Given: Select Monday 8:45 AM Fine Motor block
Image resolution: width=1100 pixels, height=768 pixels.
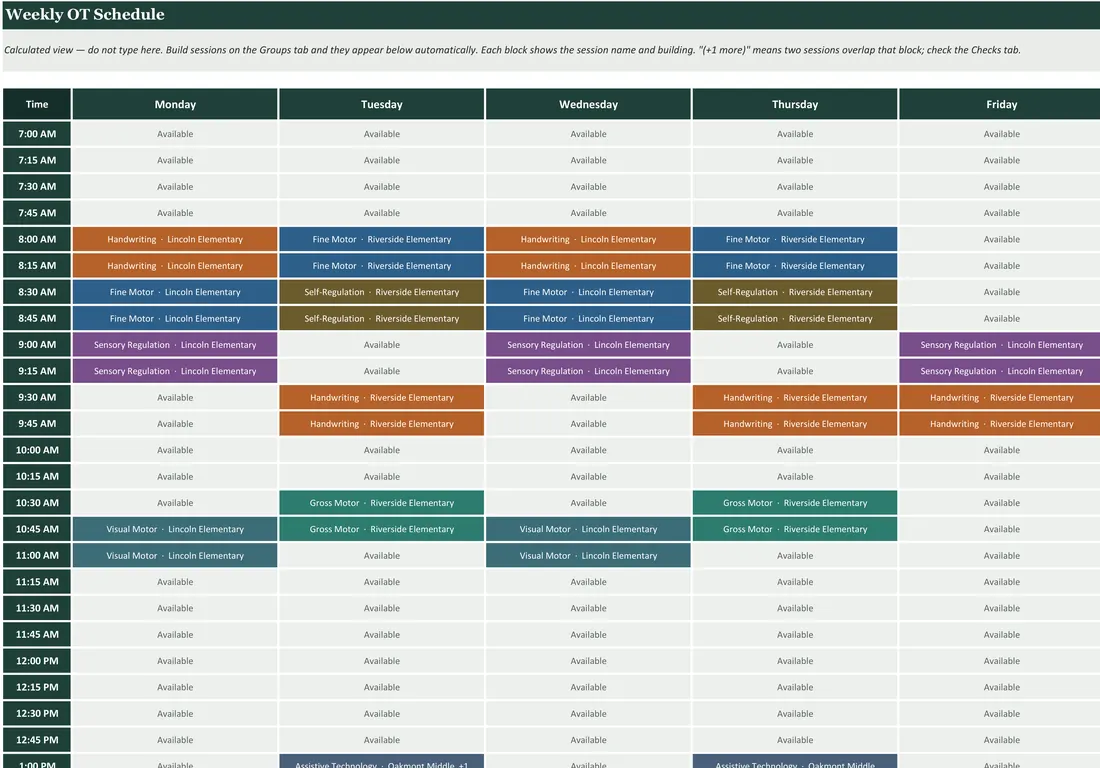Looking at the screenshot, I should pyautogui.click(x=175, y=318).
